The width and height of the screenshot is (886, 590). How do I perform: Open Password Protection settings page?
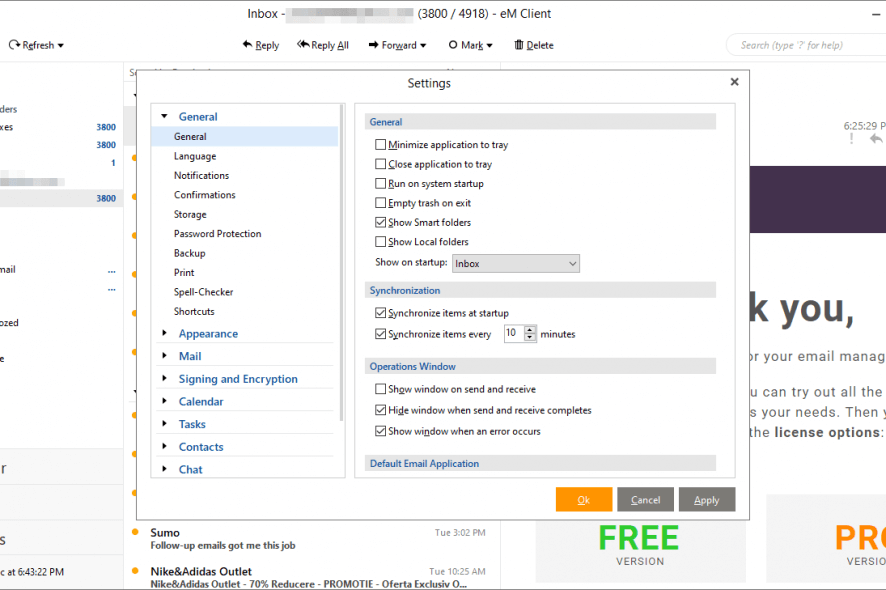(218, 234)
